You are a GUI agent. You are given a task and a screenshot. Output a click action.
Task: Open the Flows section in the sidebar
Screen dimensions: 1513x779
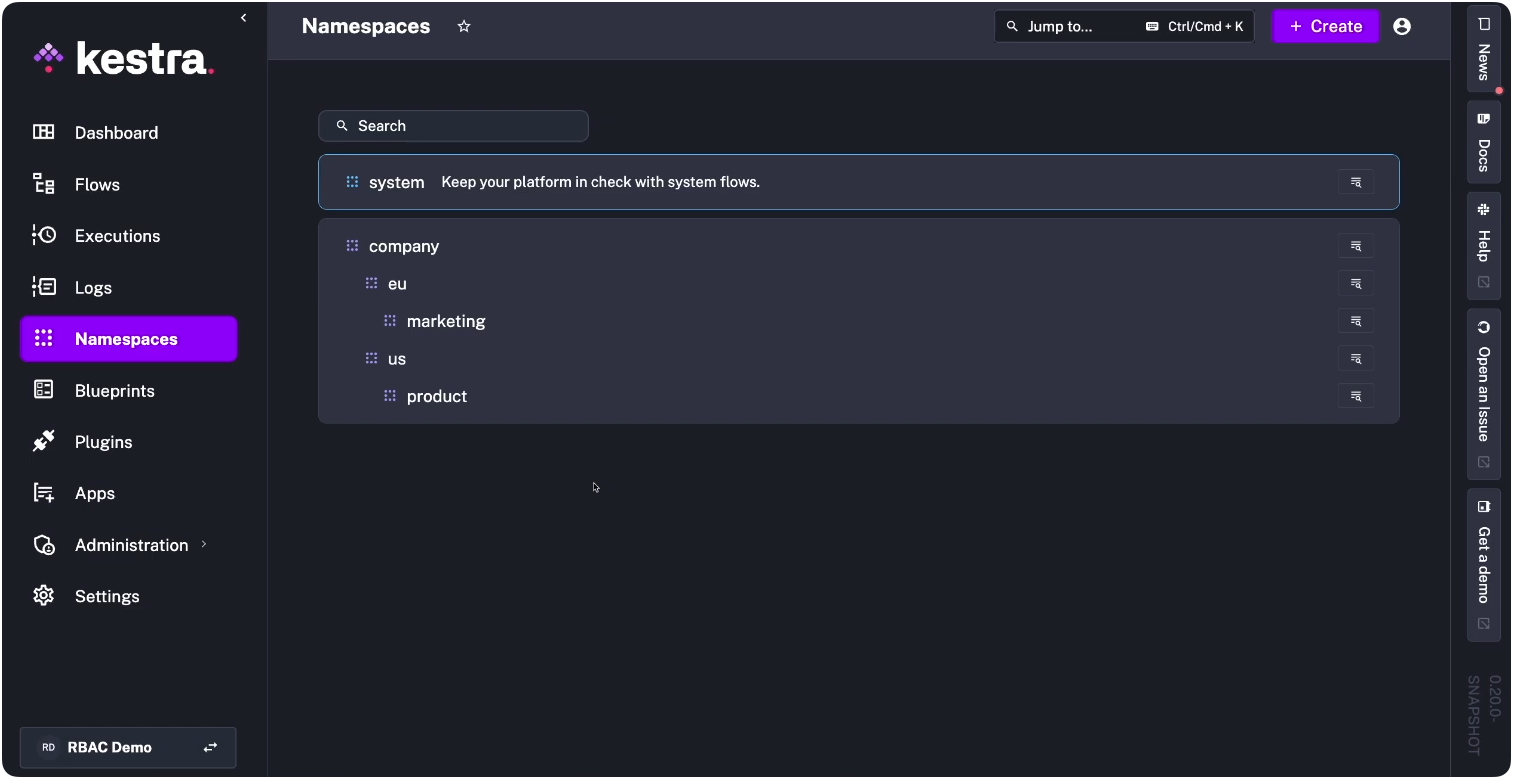[96, 184]
